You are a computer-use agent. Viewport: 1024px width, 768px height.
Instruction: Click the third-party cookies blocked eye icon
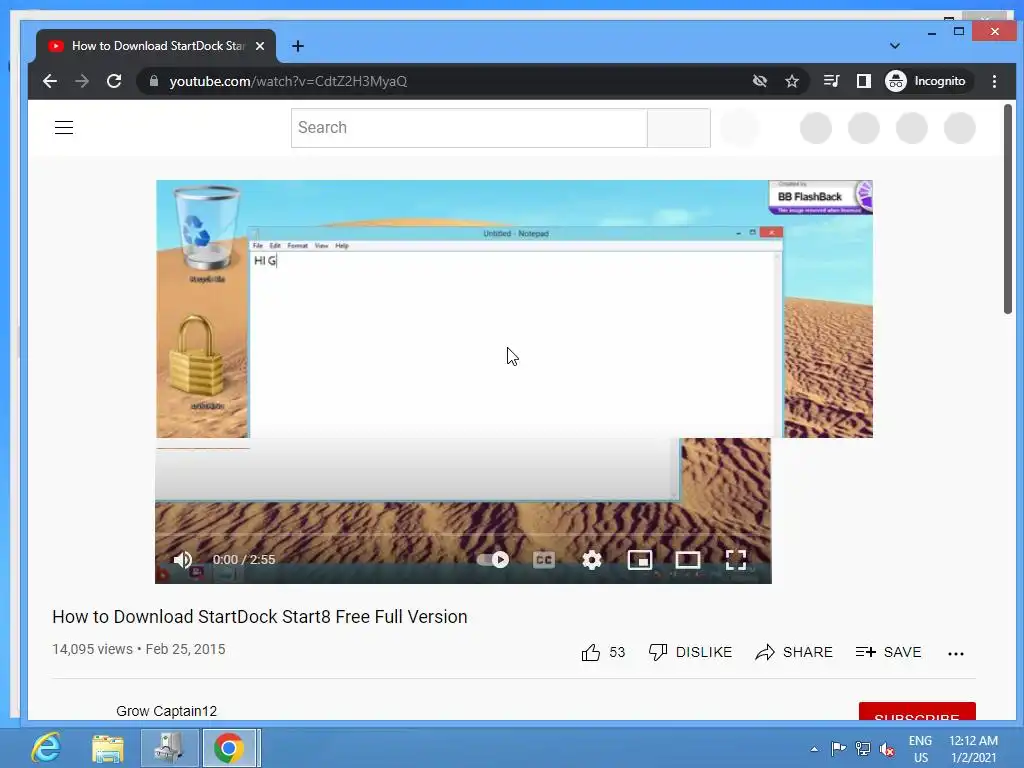(760, 81)
